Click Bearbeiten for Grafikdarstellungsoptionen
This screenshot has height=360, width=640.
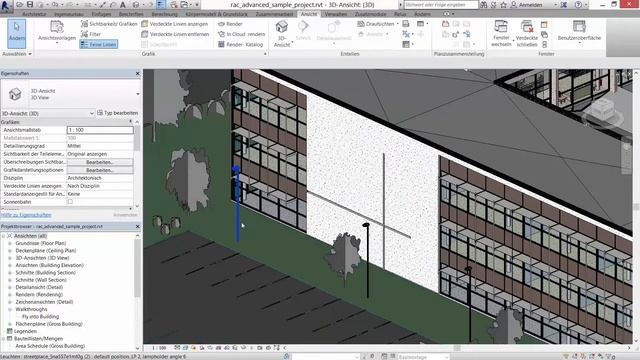coord(100,170)
